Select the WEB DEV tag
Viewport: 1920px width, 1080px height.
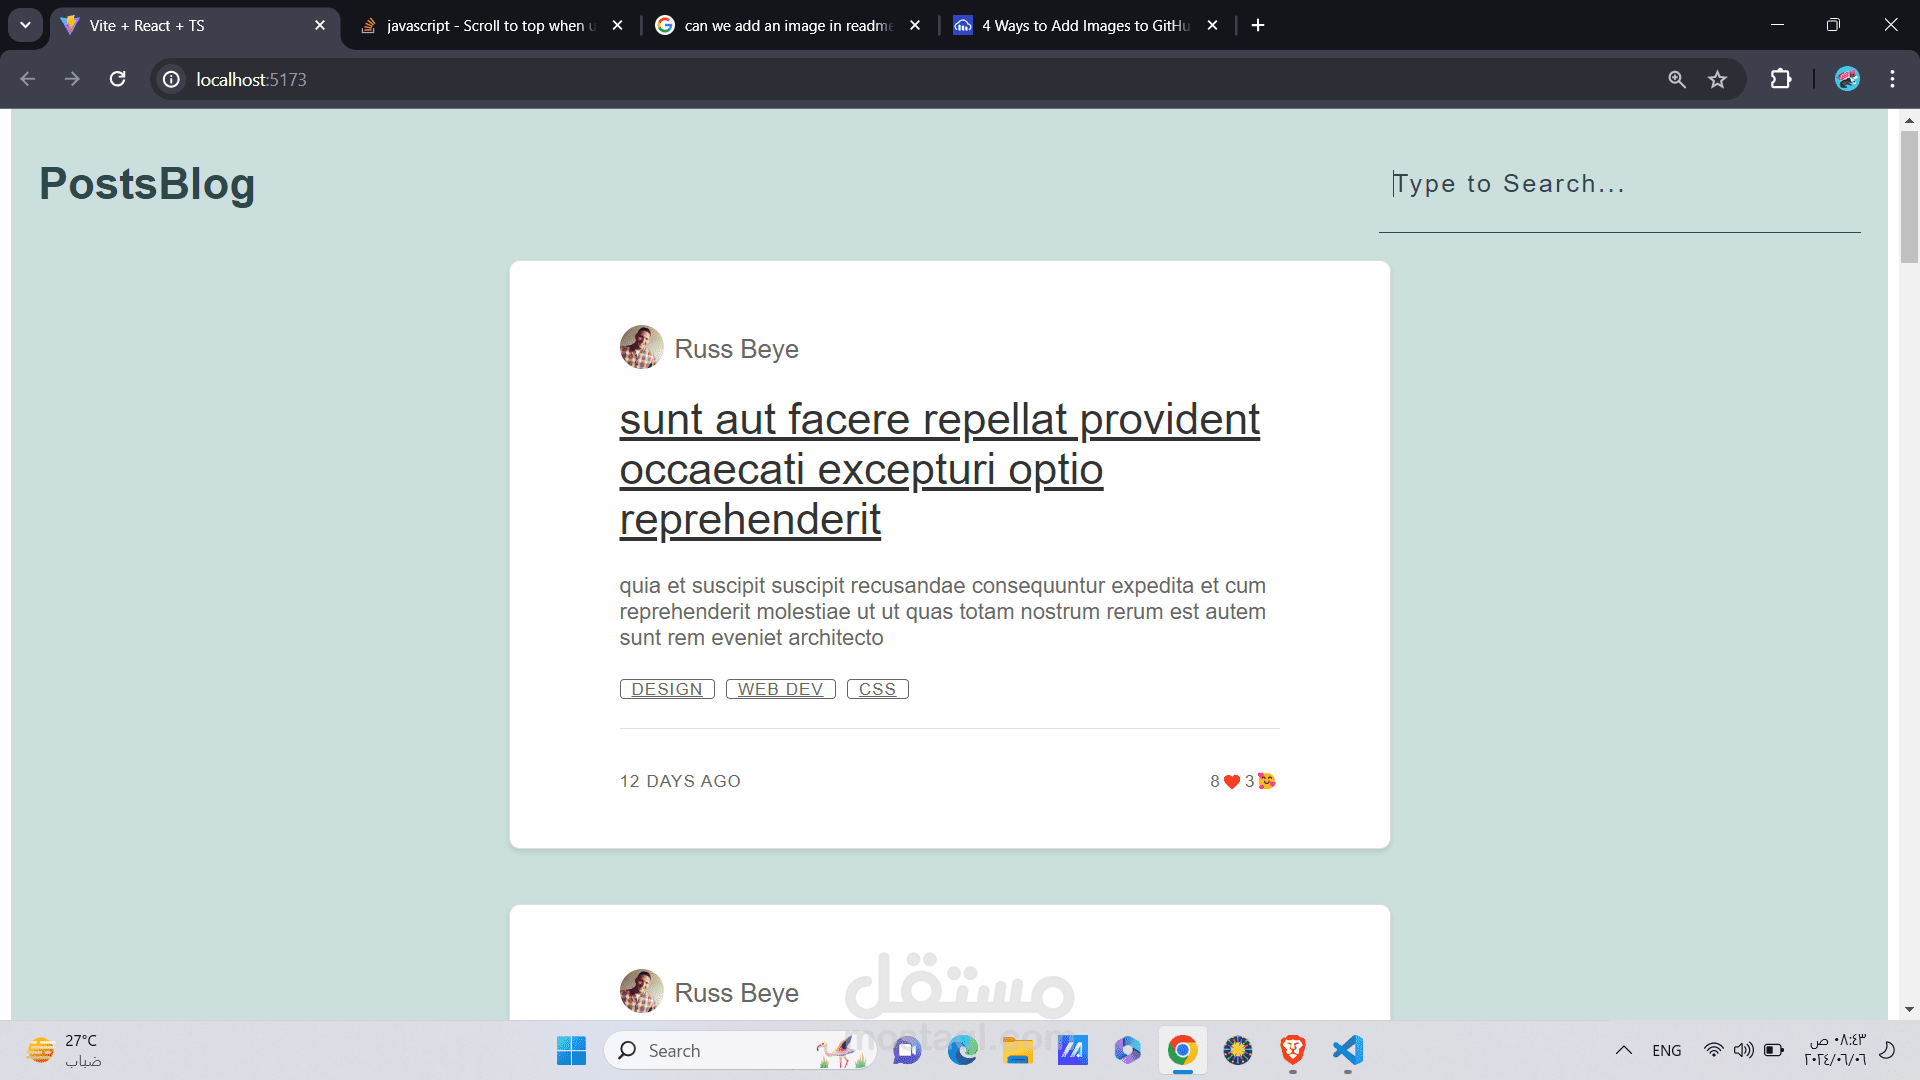point(780,689)
